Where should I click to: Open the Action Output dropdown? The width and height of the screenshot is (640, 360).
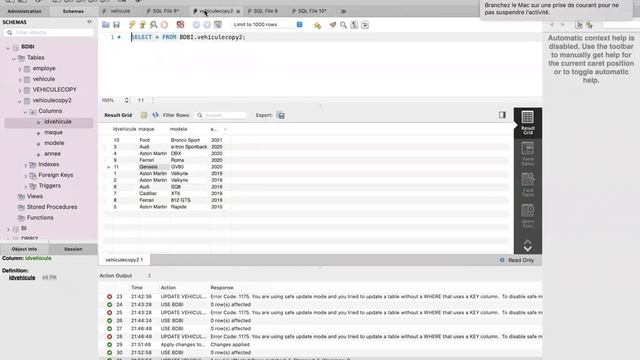click(125, 276)
